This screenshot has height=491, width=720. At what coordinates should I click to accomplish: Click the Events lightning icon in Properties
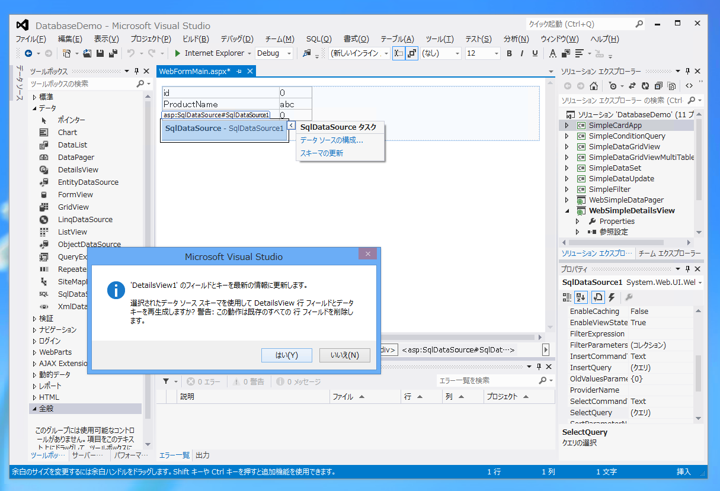[612, 297]
